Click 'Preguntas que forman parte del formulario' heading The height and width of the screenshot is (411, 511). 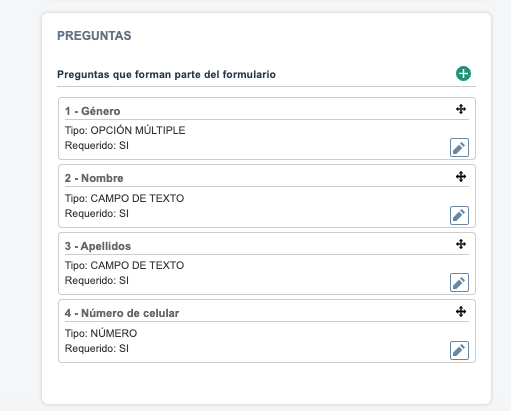pyautogui.click(x=166, y=74)
